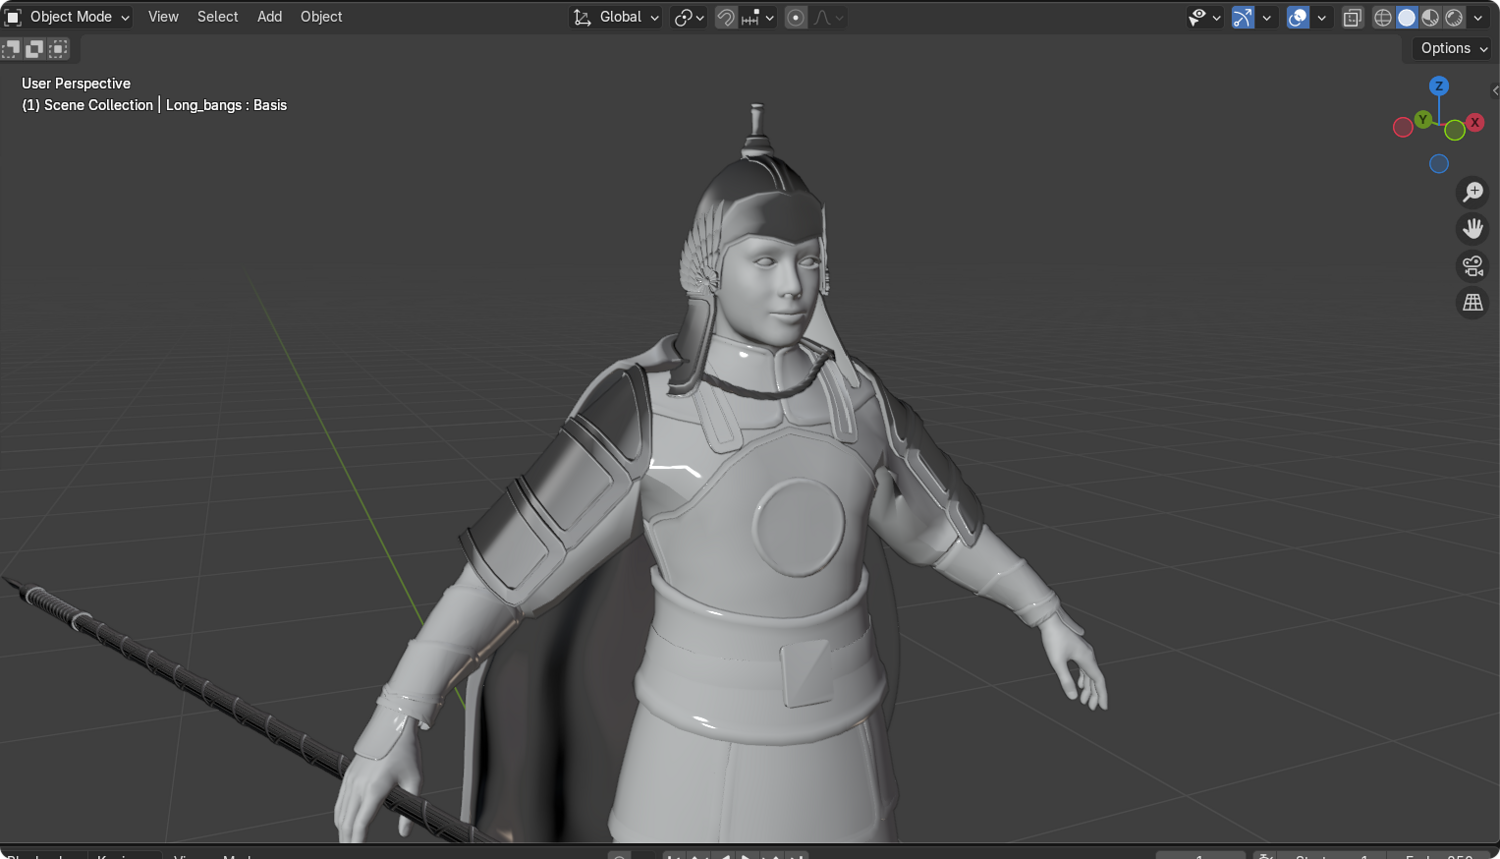This screenshot has width=1500, height=859.
Task: Click the red X axis on the navigation gizmo
Action: click(1475, 122)
